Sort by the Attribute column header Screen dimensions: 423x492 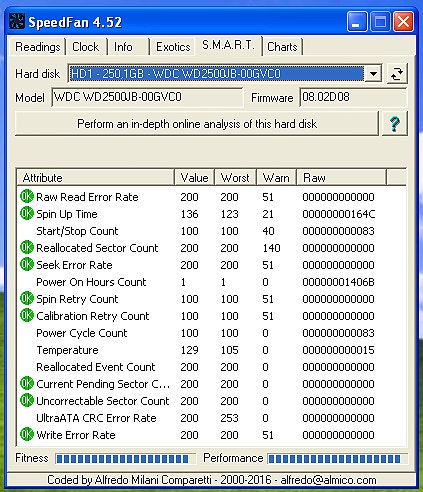coord(96,177)
